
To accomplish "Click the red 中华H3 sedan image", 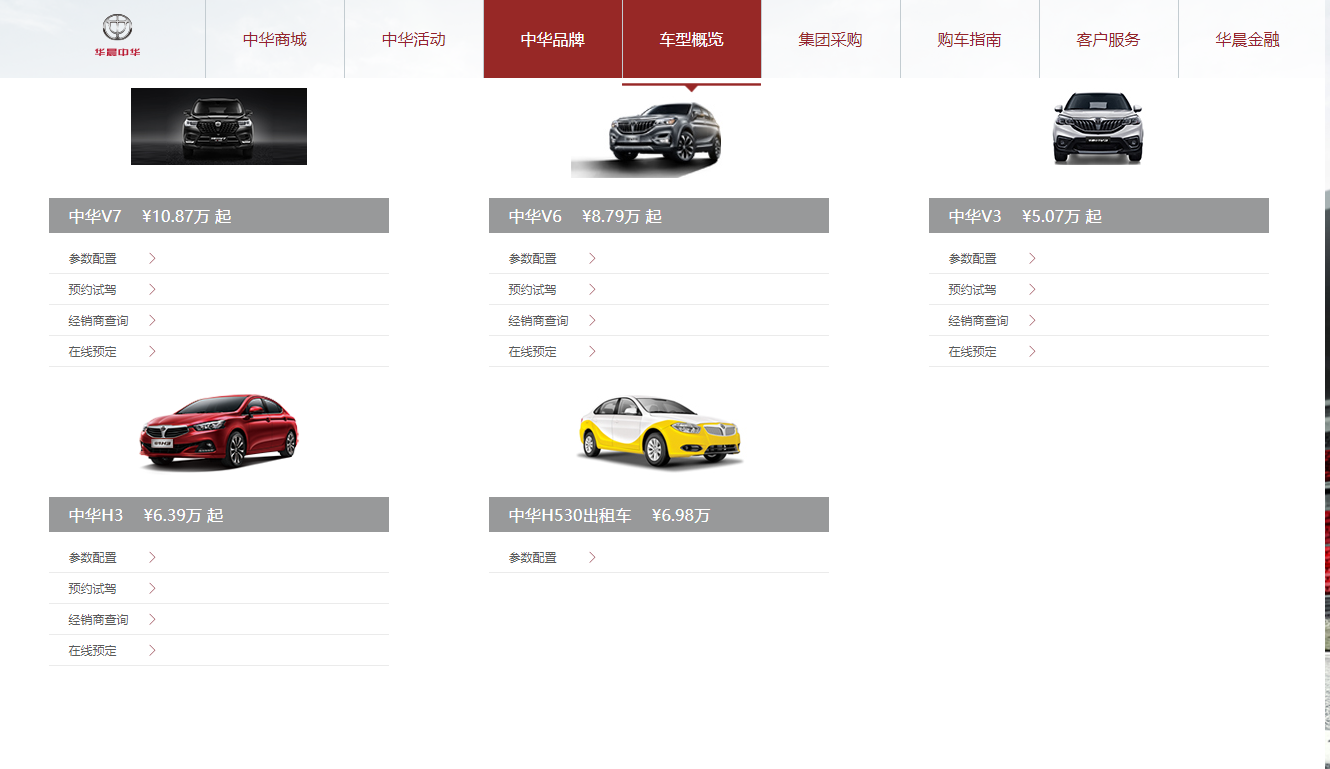I will coord(219,431).
